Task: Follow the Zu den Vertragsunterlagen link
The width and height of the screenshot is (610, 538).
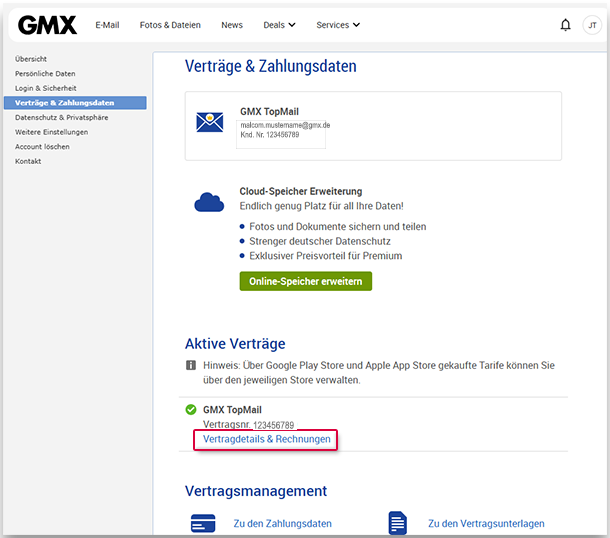Action: click(x=486, y=524)
